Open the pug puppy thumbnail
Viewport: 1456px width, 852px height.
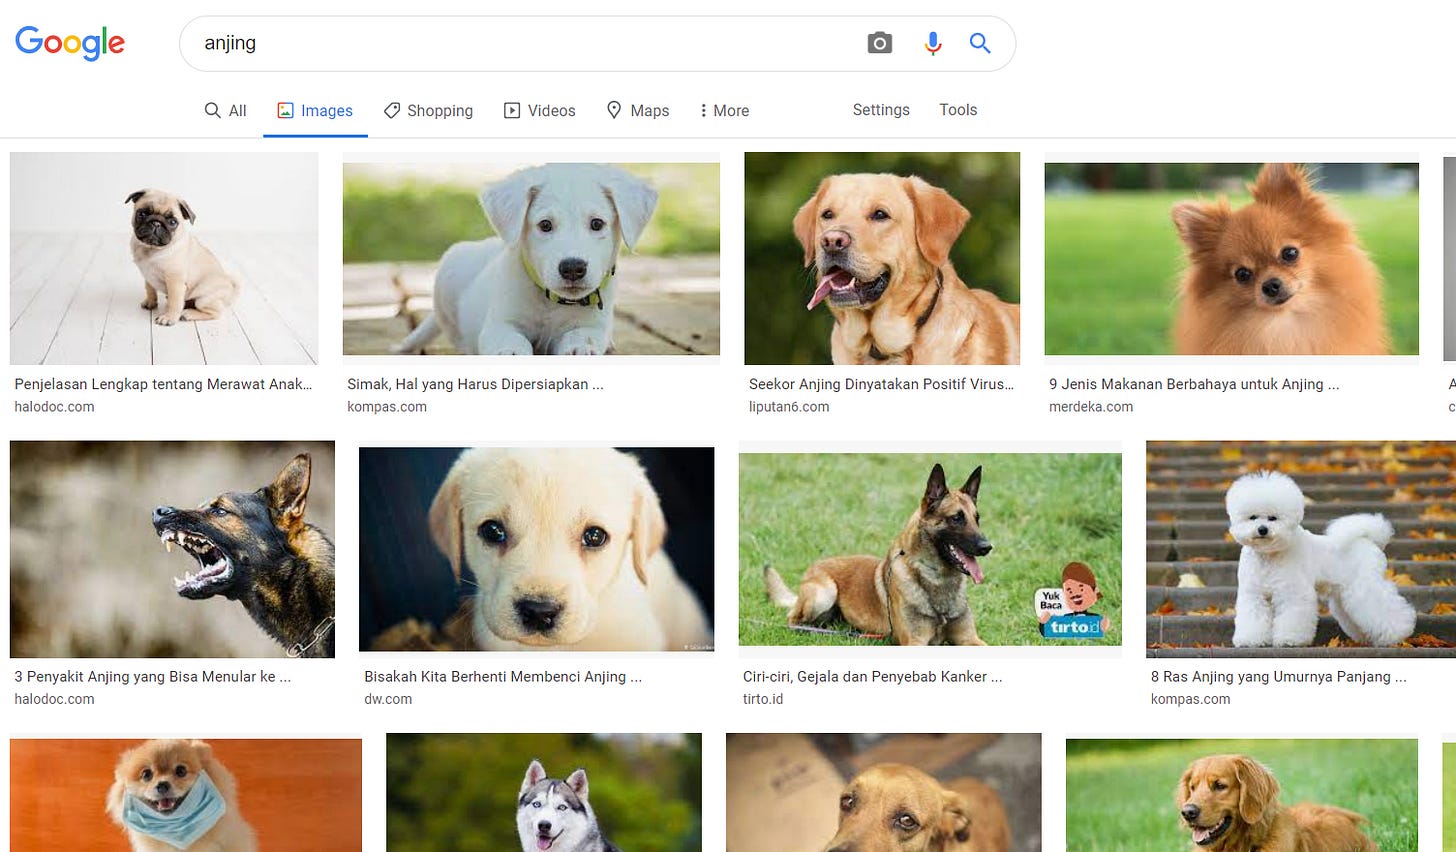tap(164, 258)
